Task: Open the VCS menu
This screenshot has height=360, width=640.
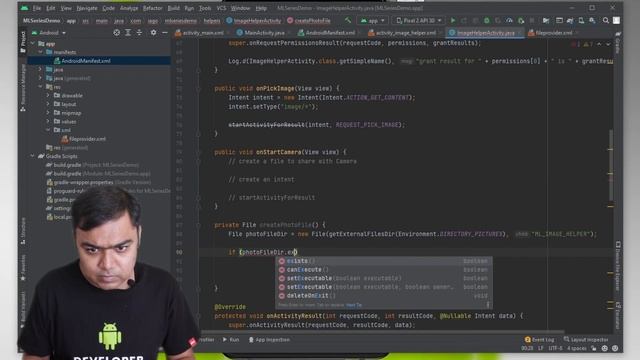Action: [x=221, y=8]
